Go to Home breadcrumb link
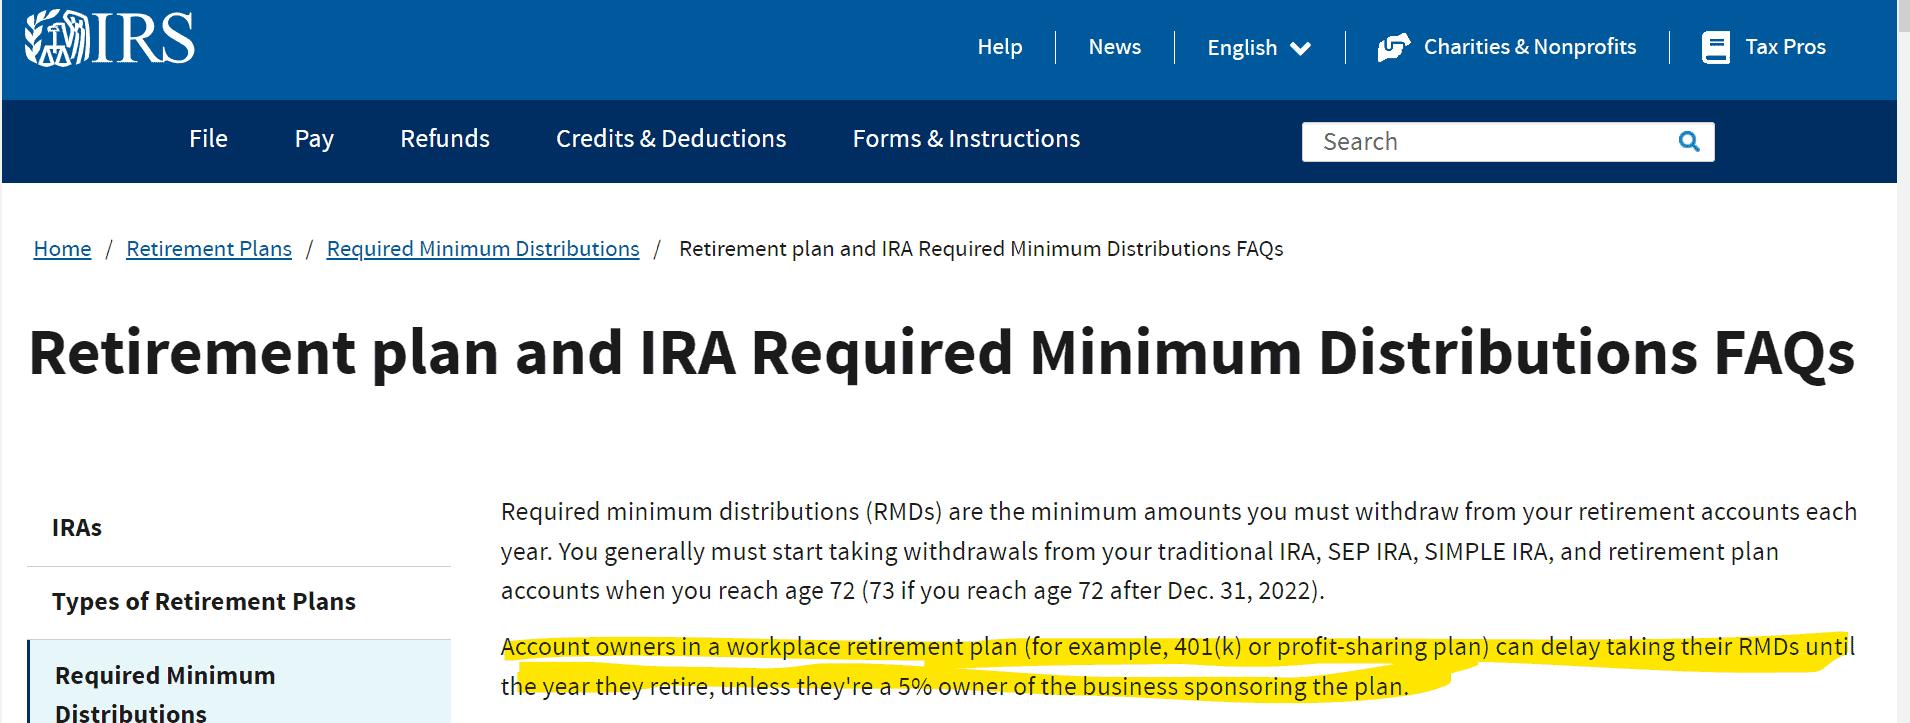 coord(62,249)
